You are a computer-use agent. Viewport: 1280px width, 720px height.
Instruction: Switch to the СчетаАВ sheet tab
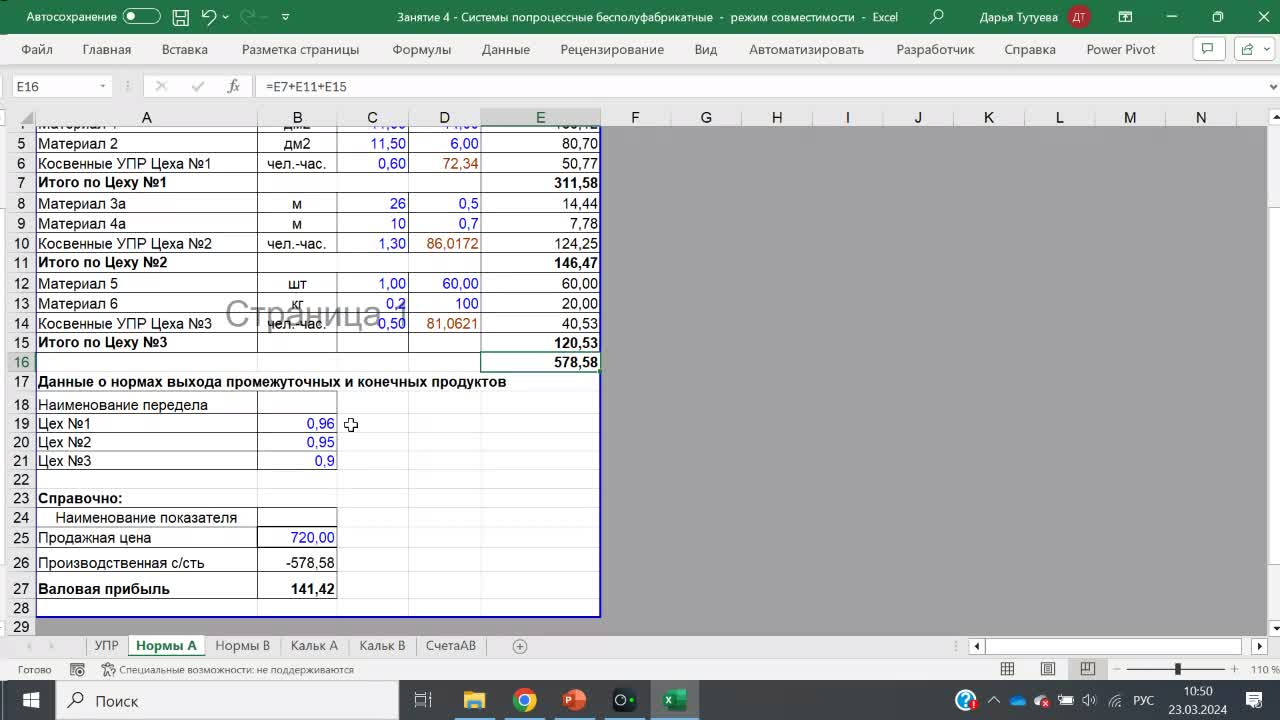[x=451, y=646]
